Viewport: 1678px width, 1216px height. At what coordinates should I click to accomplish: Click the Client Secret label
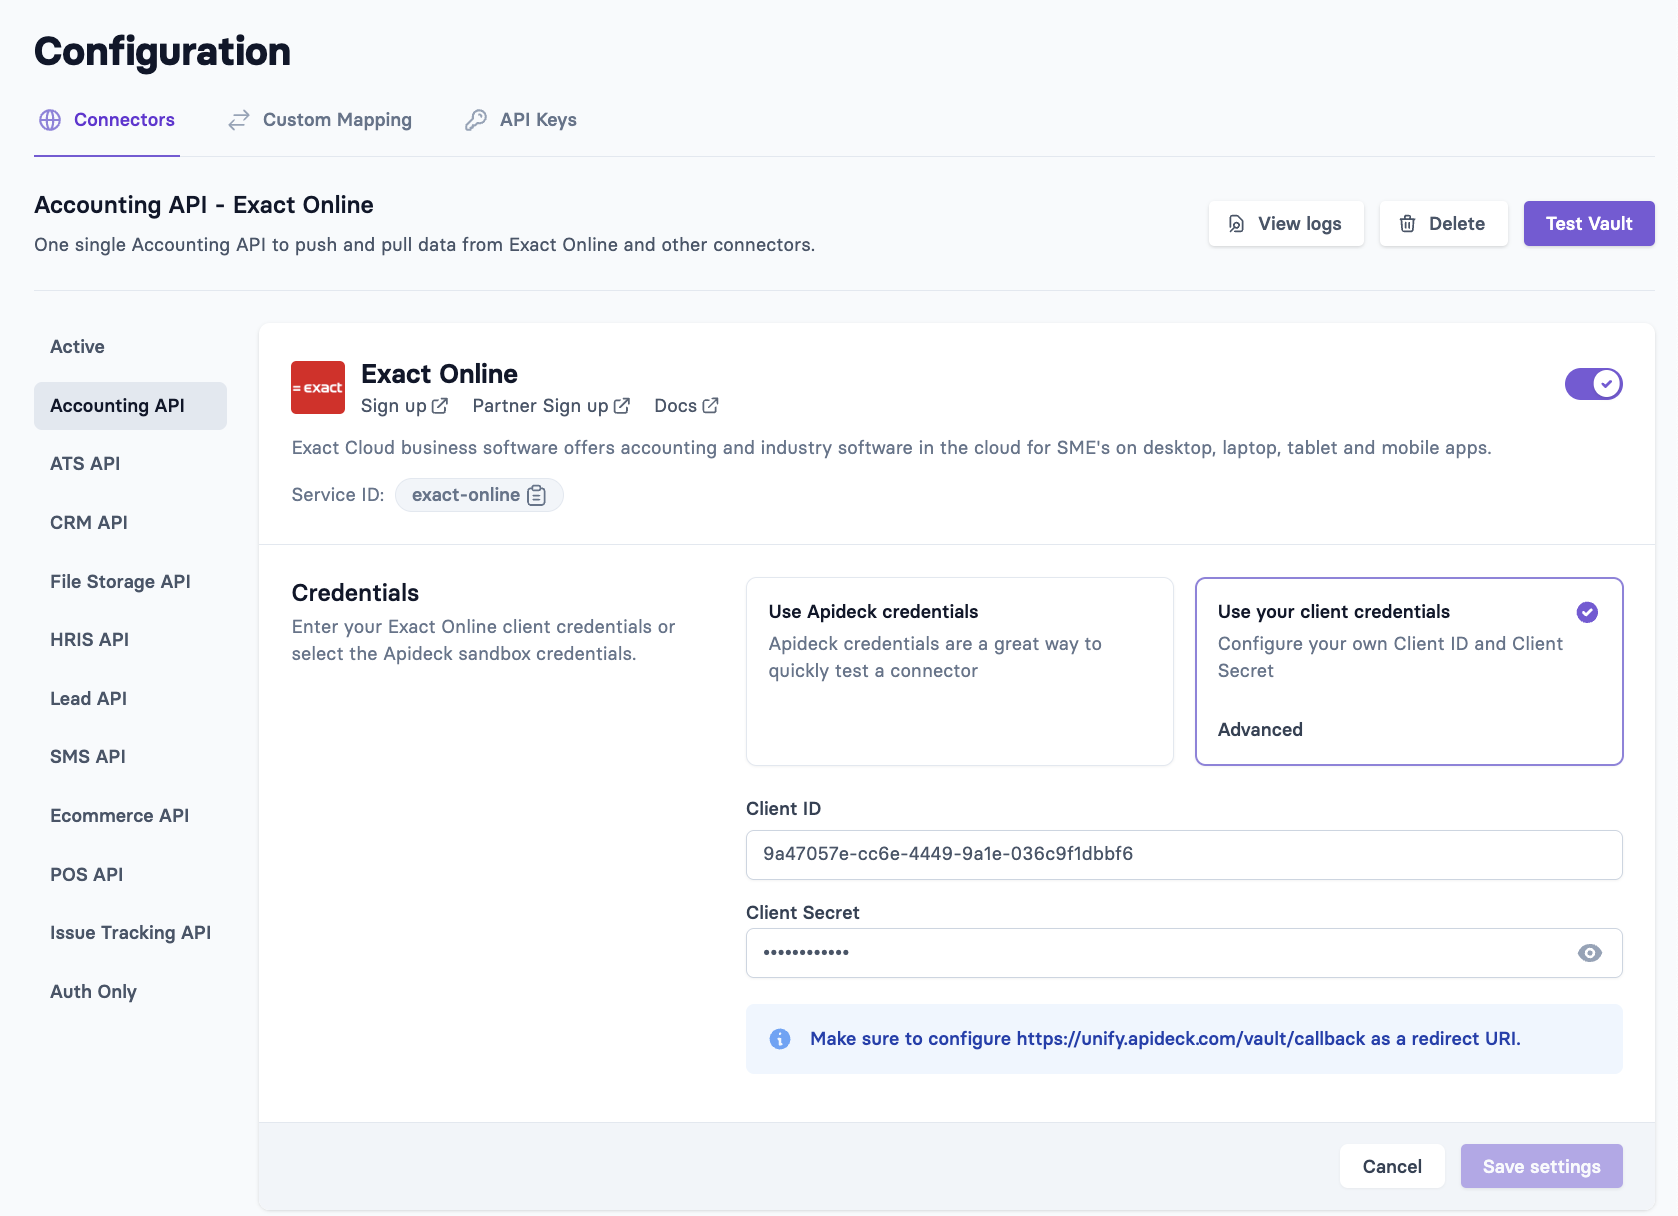[x=803, y=913]
